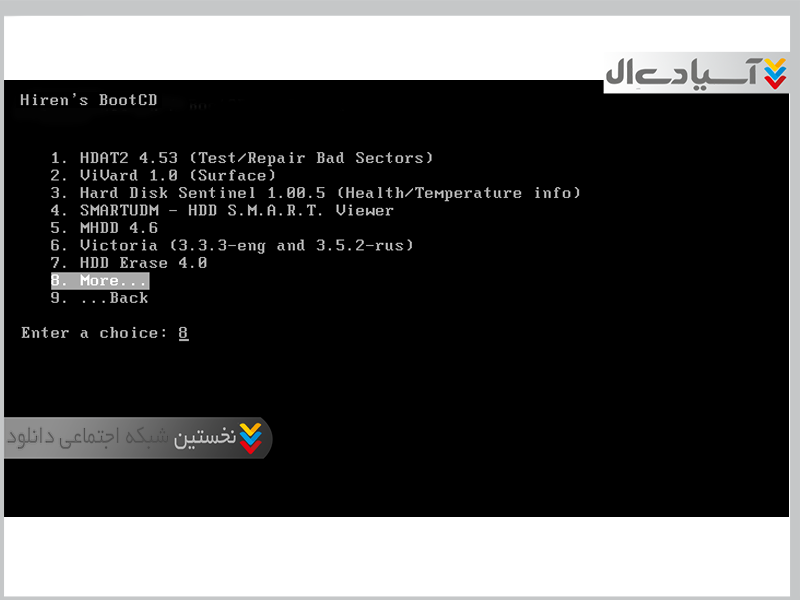800x600 pixels.
Task: Click the chevron icon in the bottom-left watermark
Action: coord(251,438)
